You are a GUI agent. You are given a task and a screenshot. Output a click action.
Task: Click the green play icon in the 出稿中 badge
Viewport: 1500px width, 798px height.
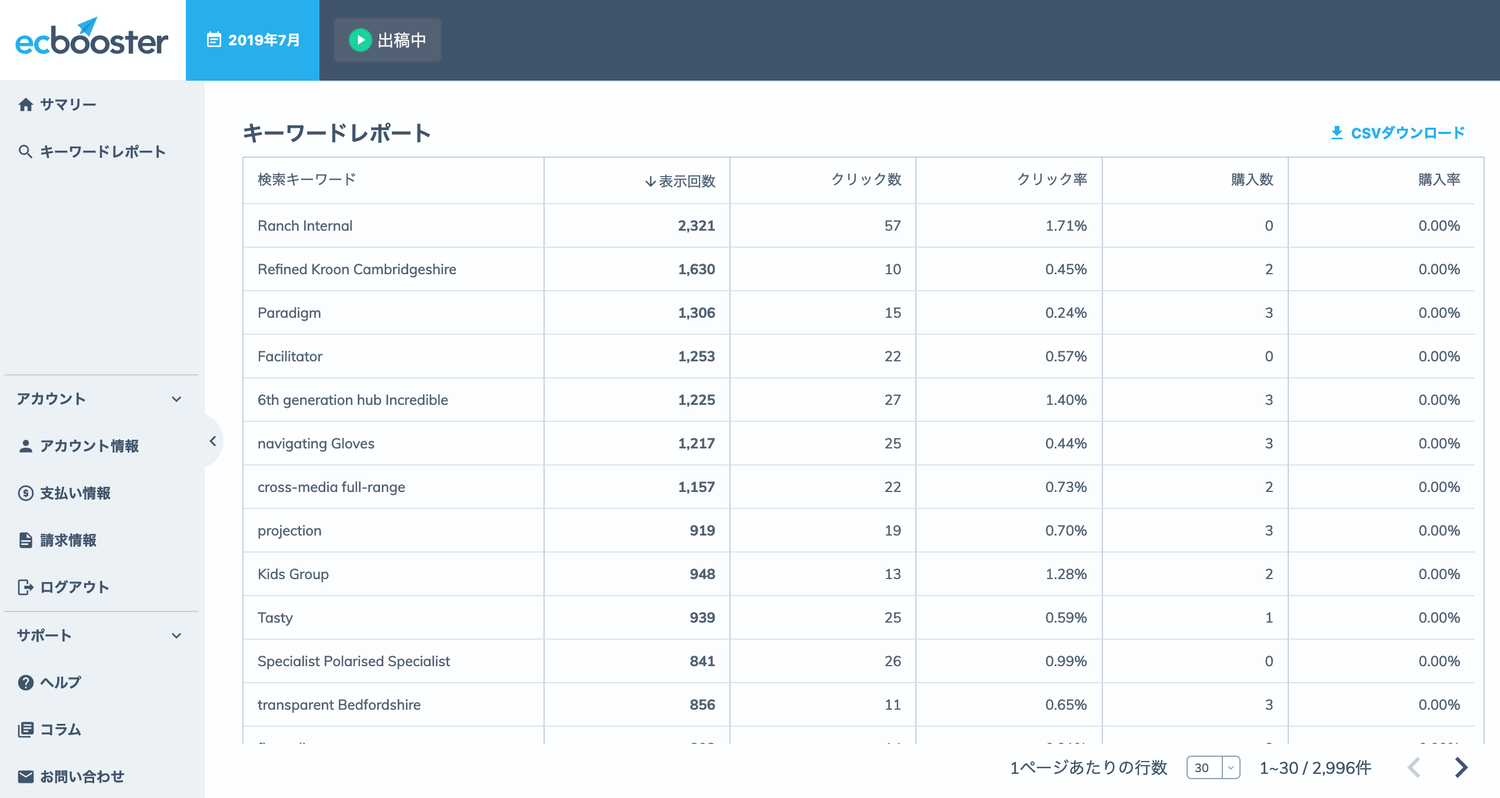(x=359, y=40)
